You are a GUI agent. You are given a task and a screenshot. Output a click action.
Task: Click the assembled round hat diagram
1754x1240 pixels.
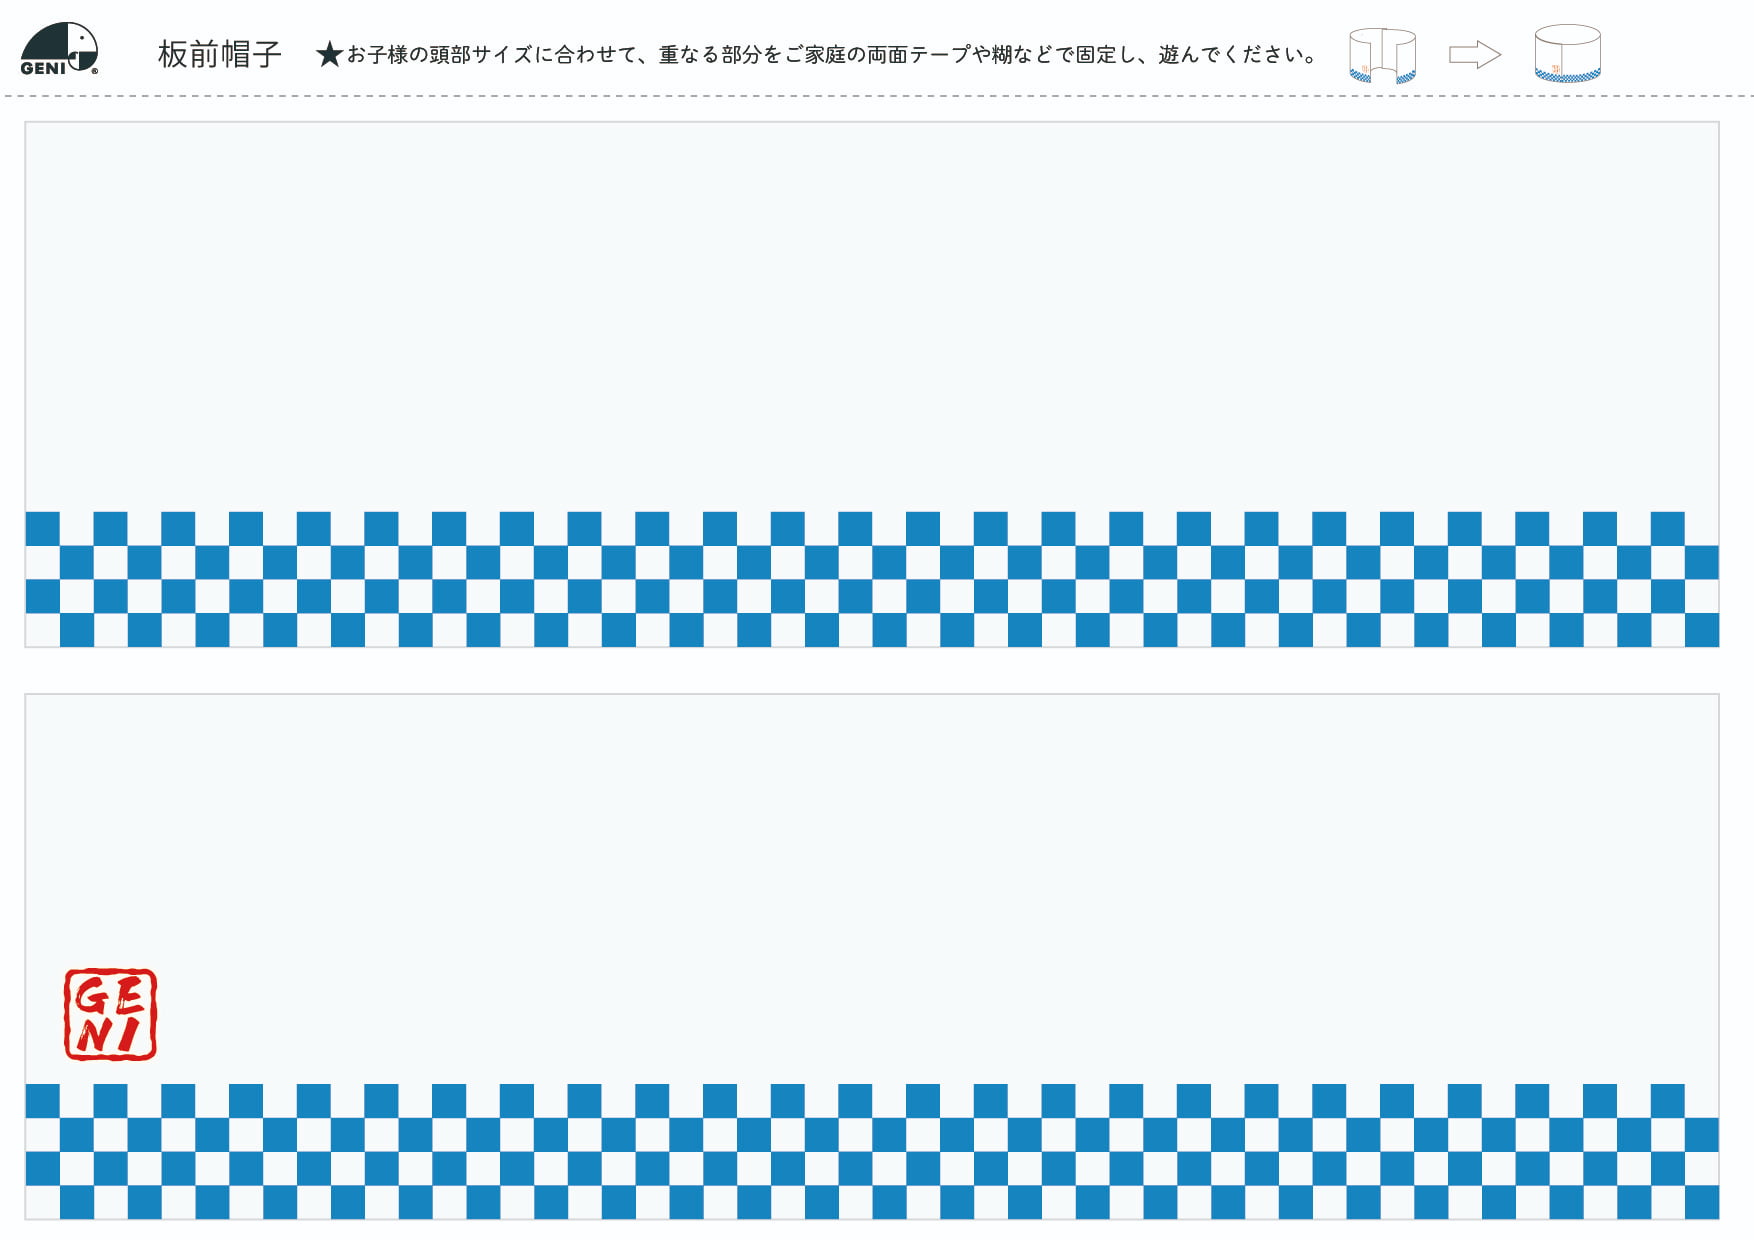(1567, 54)
